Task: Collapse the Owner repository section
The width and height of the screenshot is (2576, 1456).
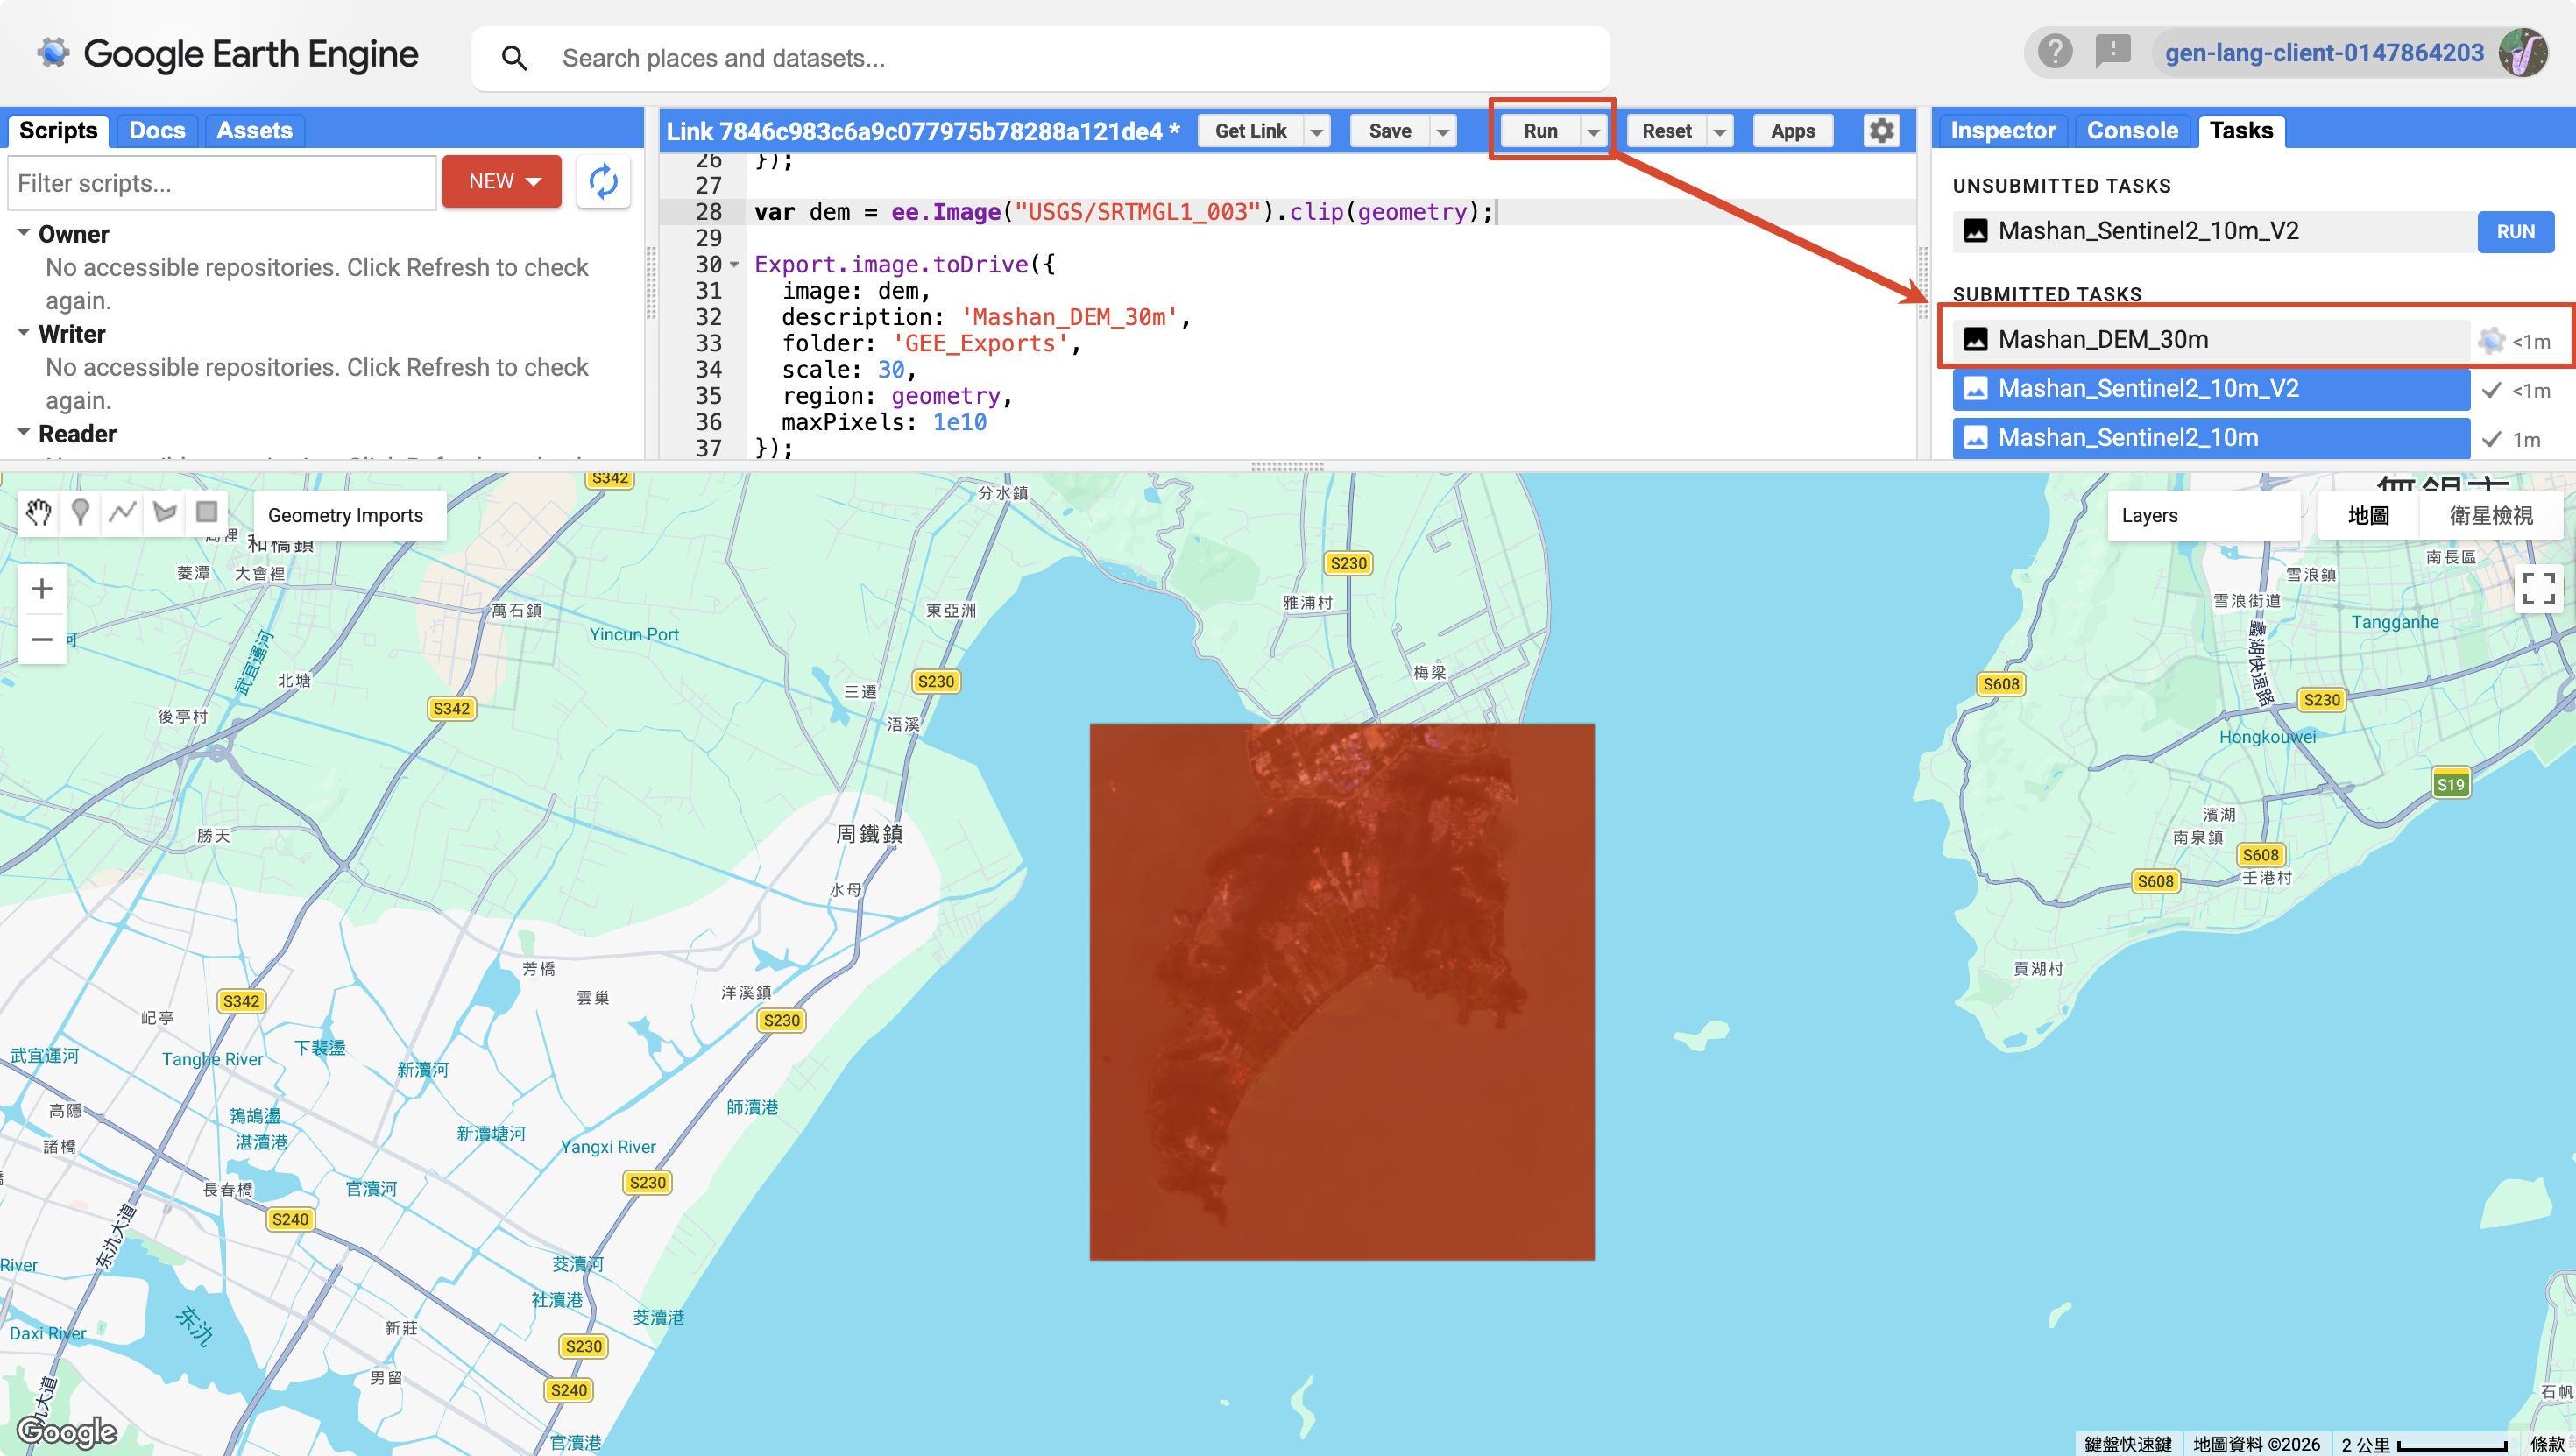Action: 23,232
